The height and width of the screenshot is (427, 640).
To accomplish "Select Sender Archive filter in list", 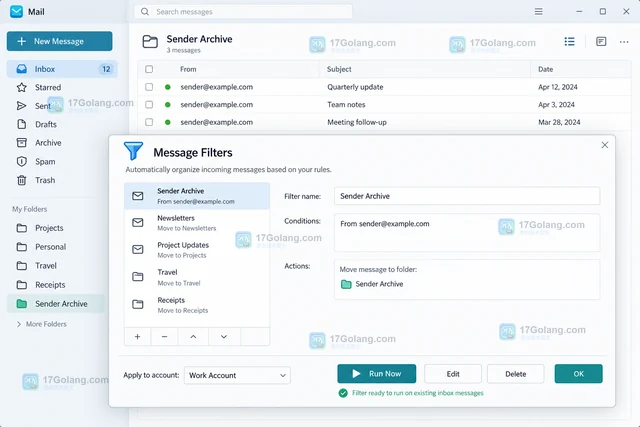I will tap(197, 196).
